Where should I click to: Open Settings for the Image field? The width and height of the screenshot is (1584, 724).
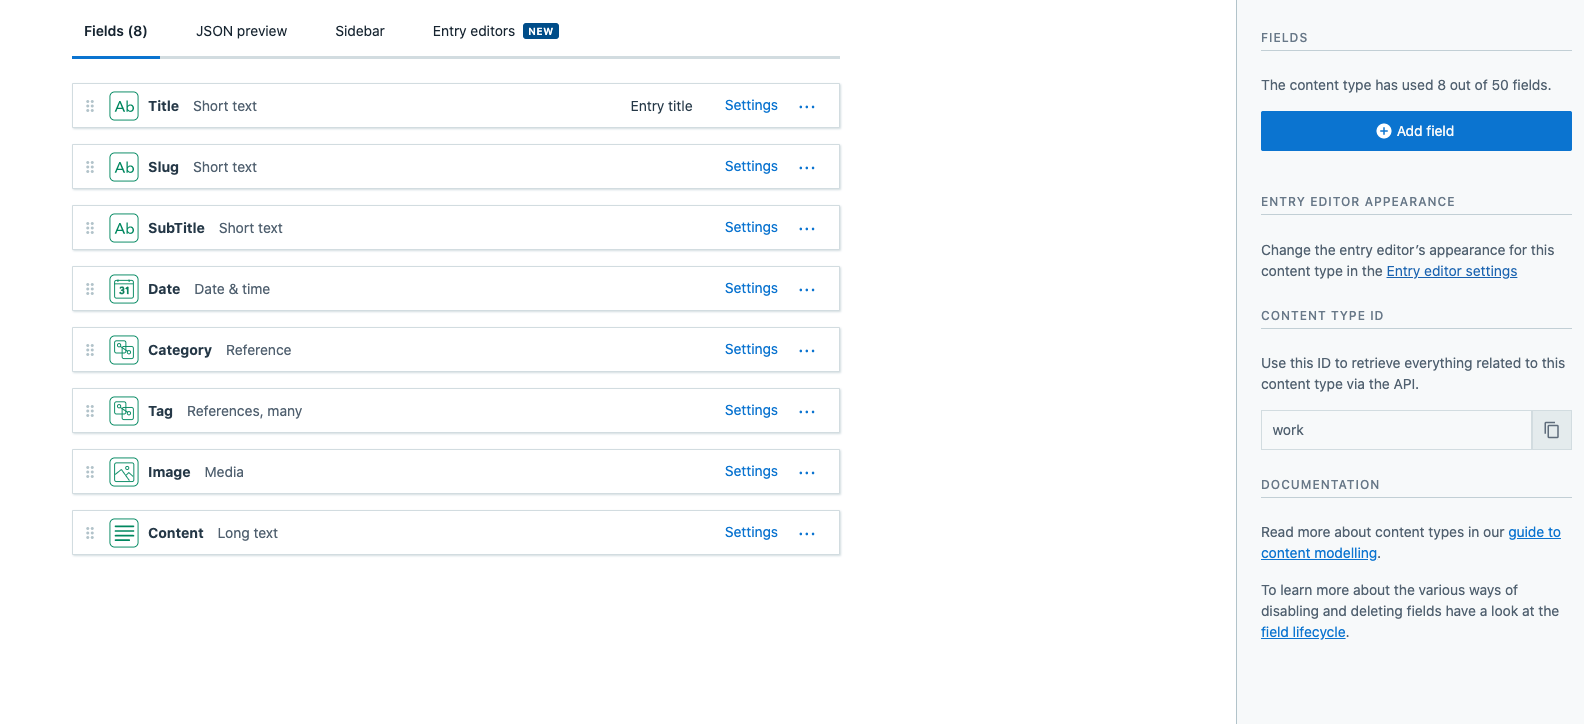click(x=751, y=471)
